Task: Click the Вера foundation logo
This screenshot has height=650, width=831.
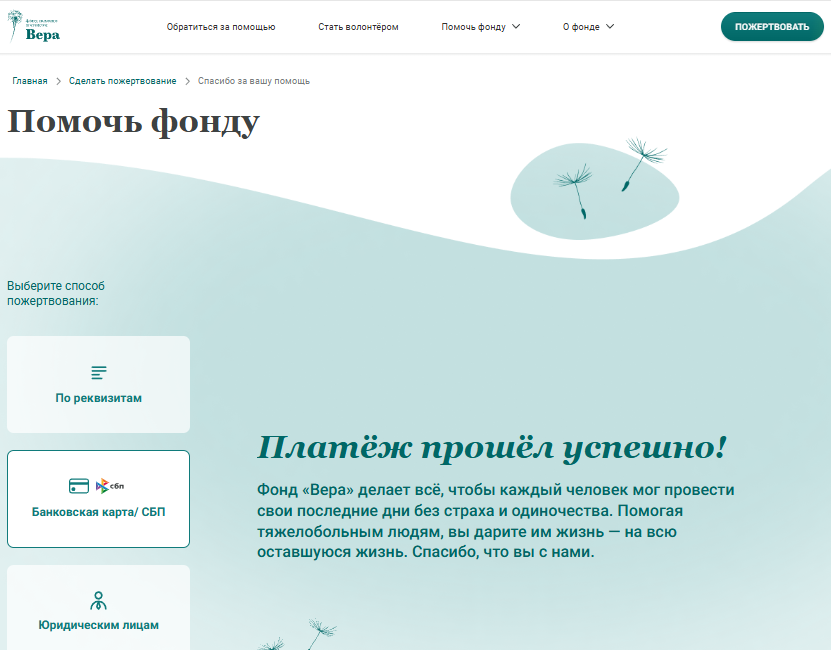Action: [x=35, y=27]
